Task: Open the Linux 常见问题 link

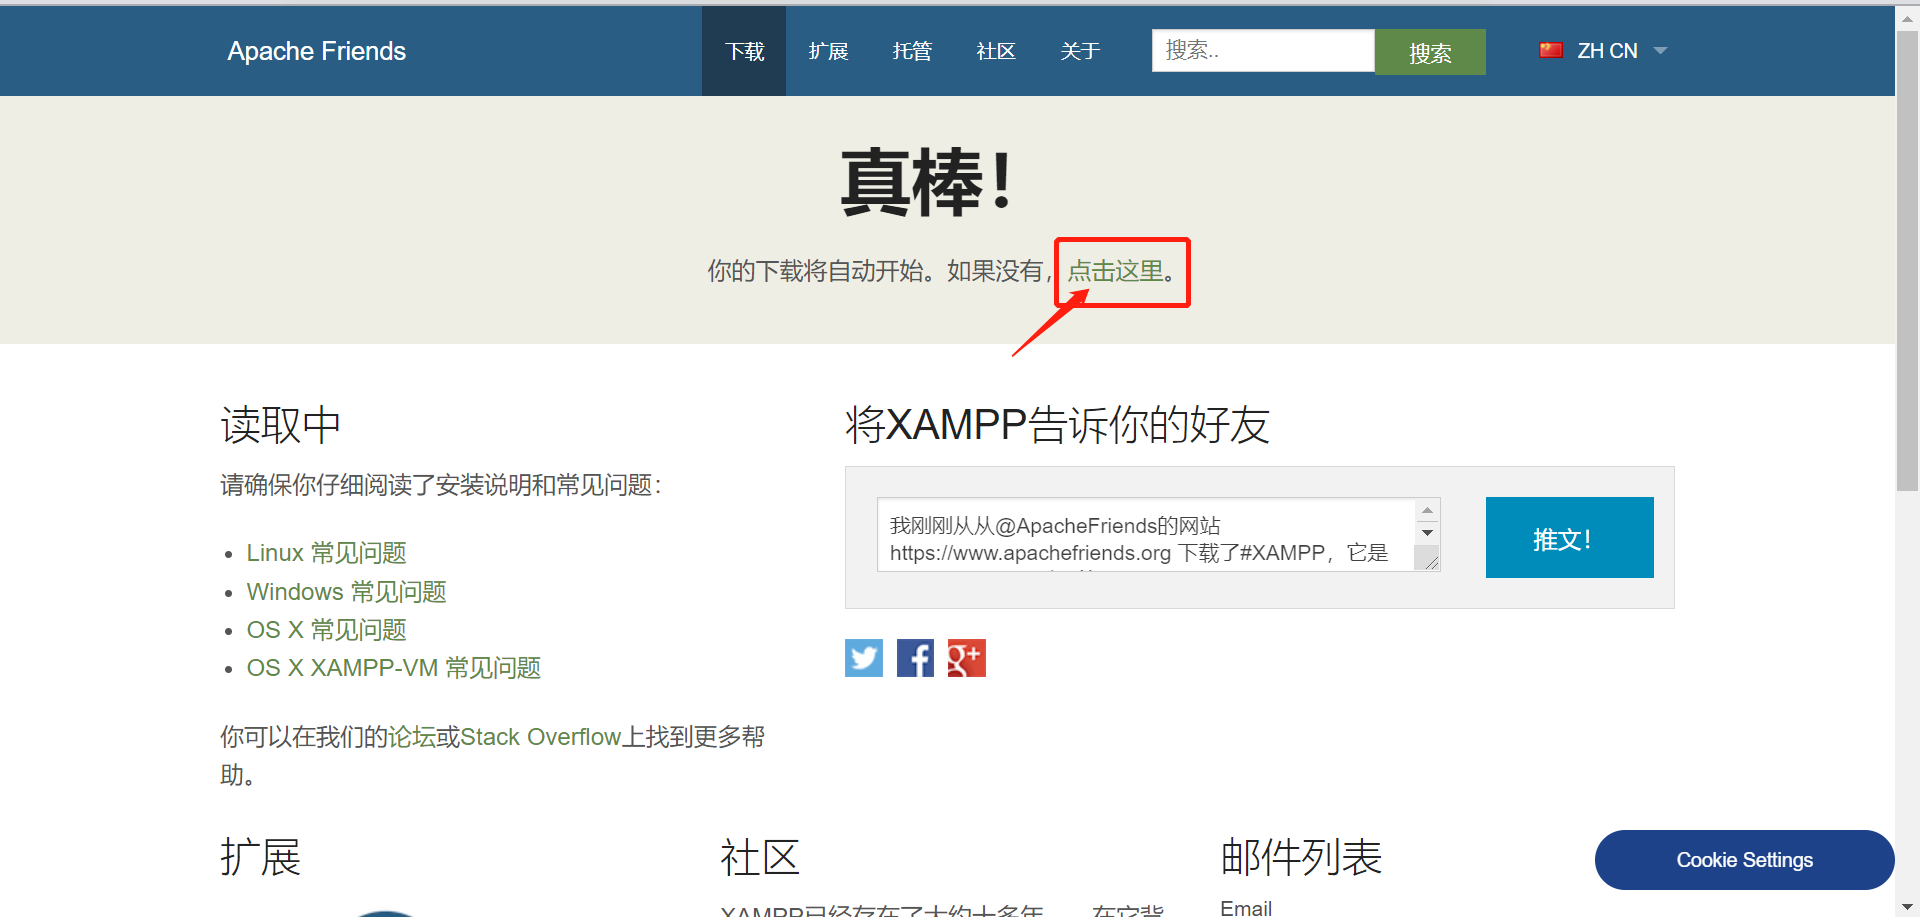Action: [x=325, y=552]
